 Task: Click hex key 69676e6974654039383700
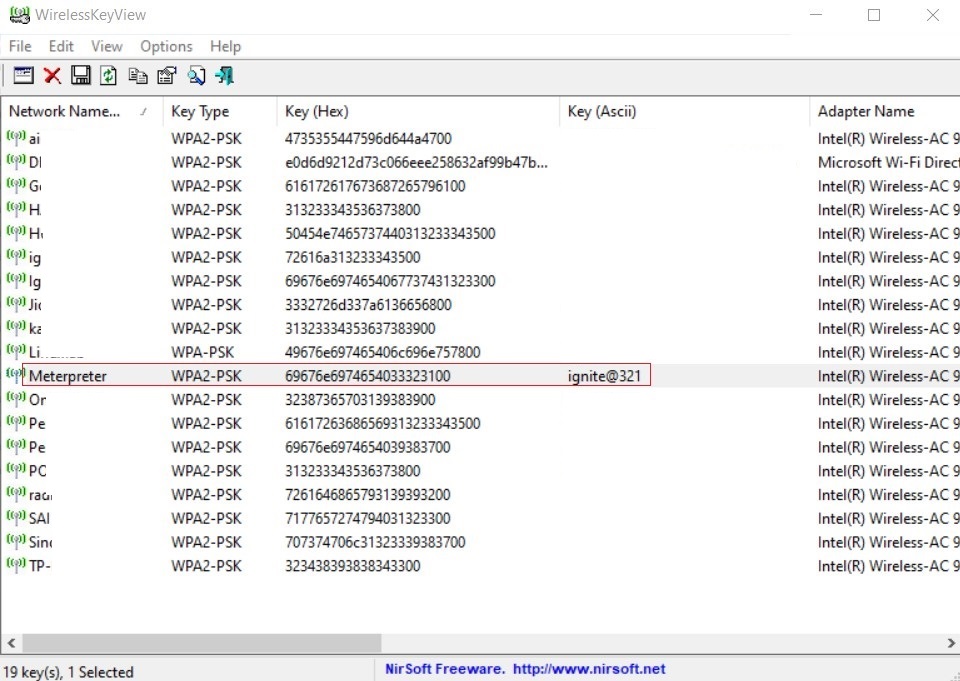[x=367, y=447]
